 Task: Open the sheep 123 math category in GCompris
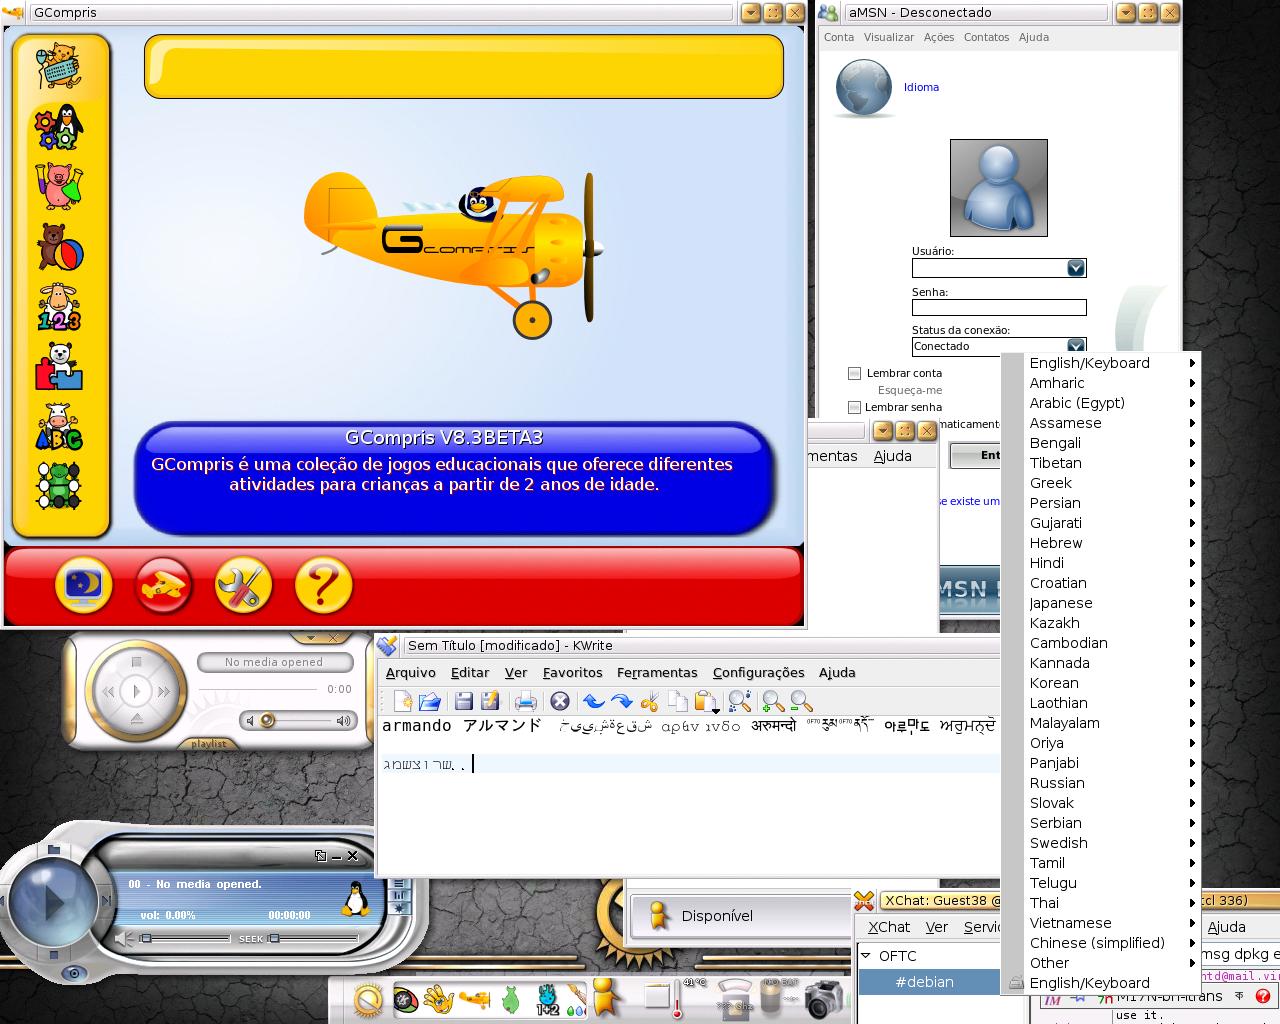tap(59, 307)
